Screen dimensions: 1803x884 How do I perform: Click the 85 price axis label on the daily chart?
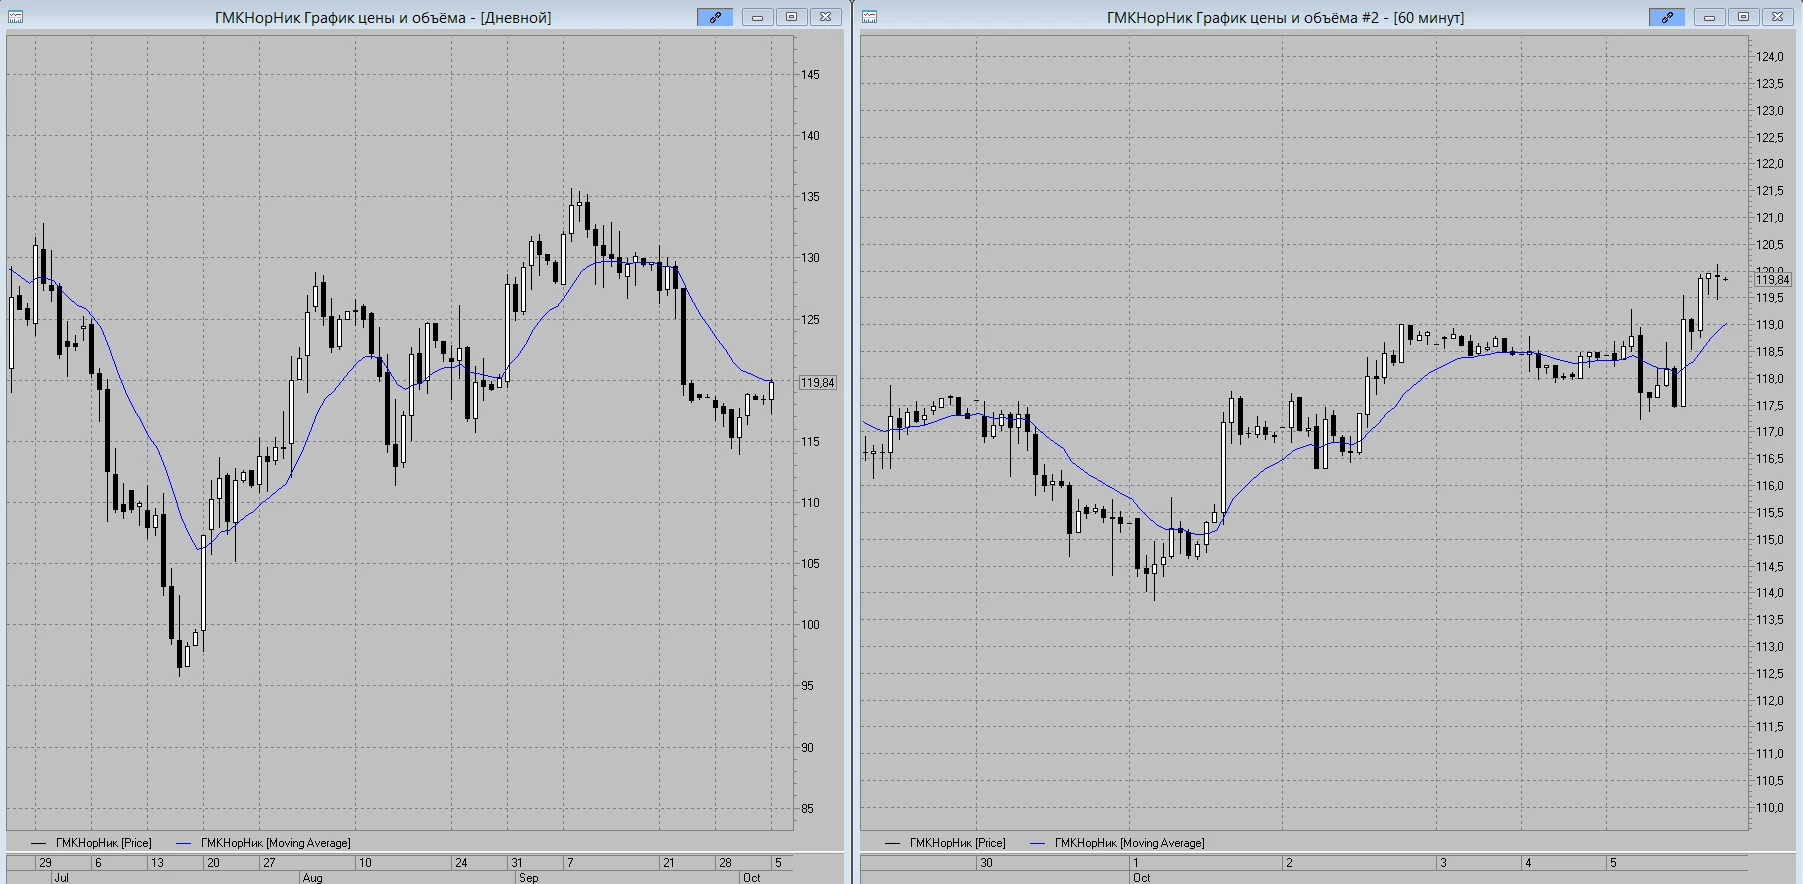click(807, 809)
